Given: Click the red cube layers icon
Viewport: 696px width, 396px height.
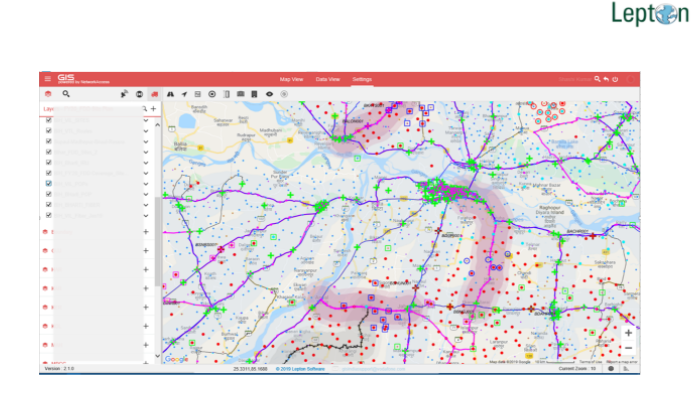Looking at the screenshot, I should [x=48, y=94].
